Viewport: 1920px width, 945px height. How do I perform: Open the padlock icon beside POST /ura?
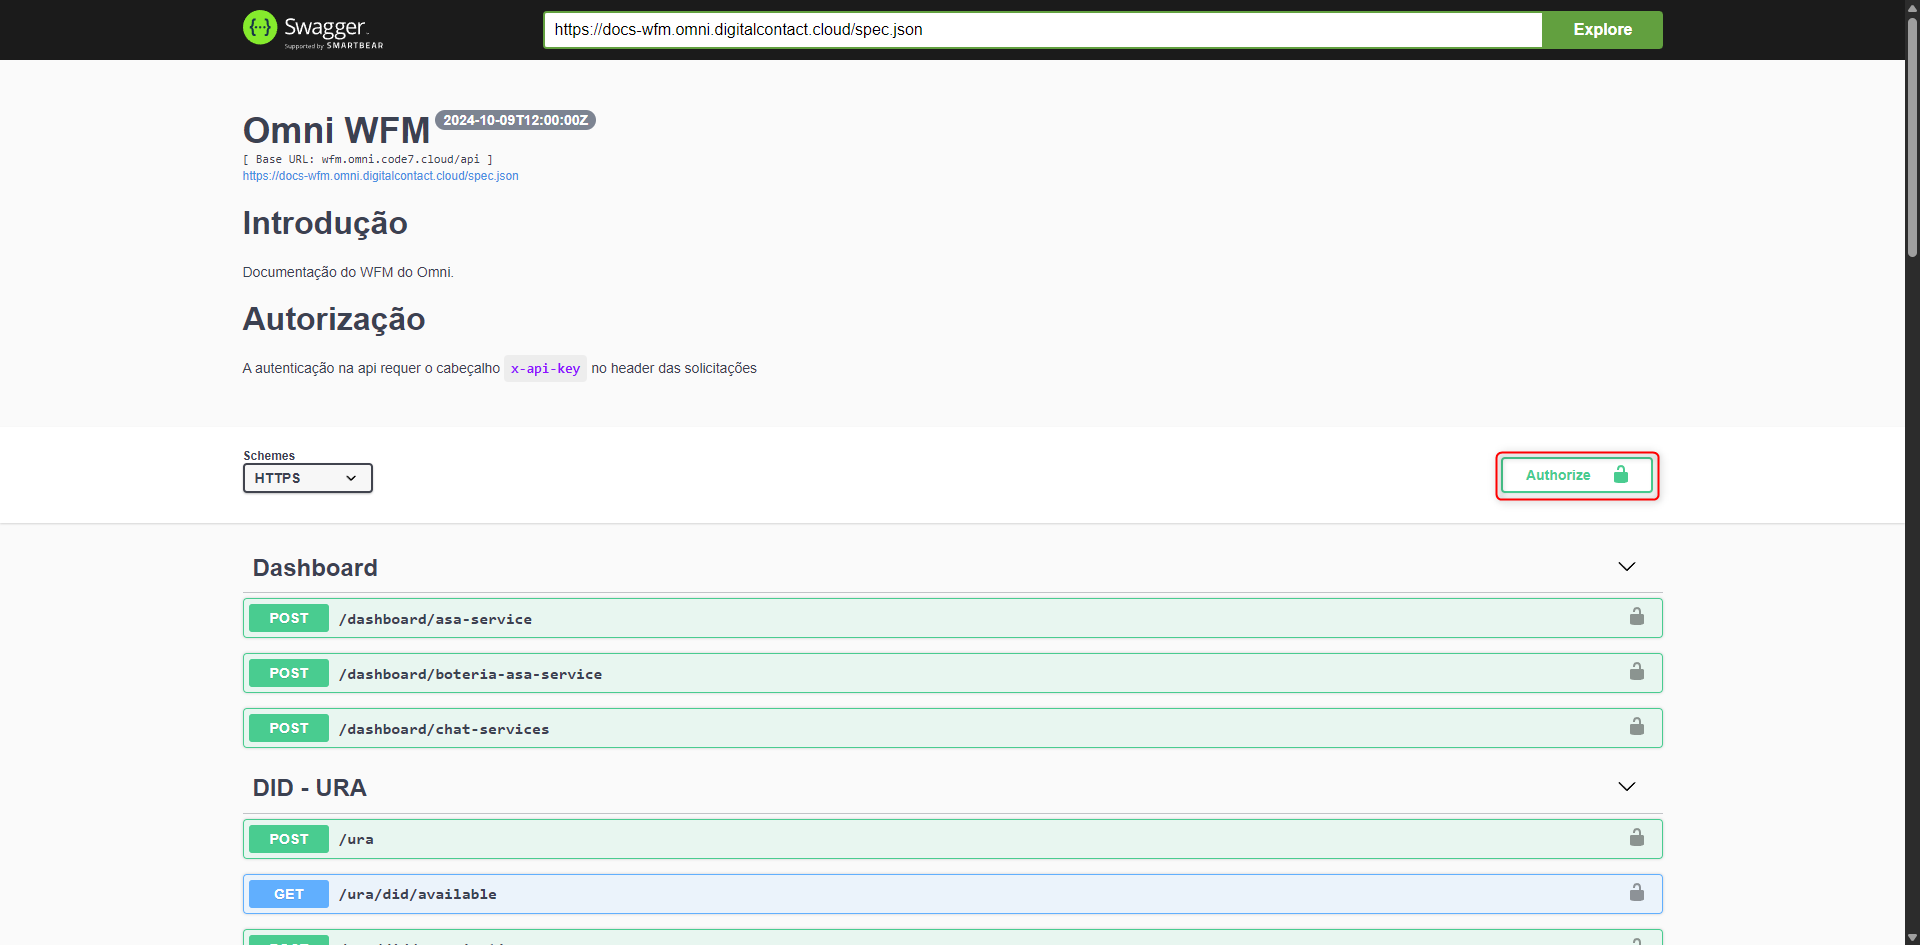(1636, 839)
